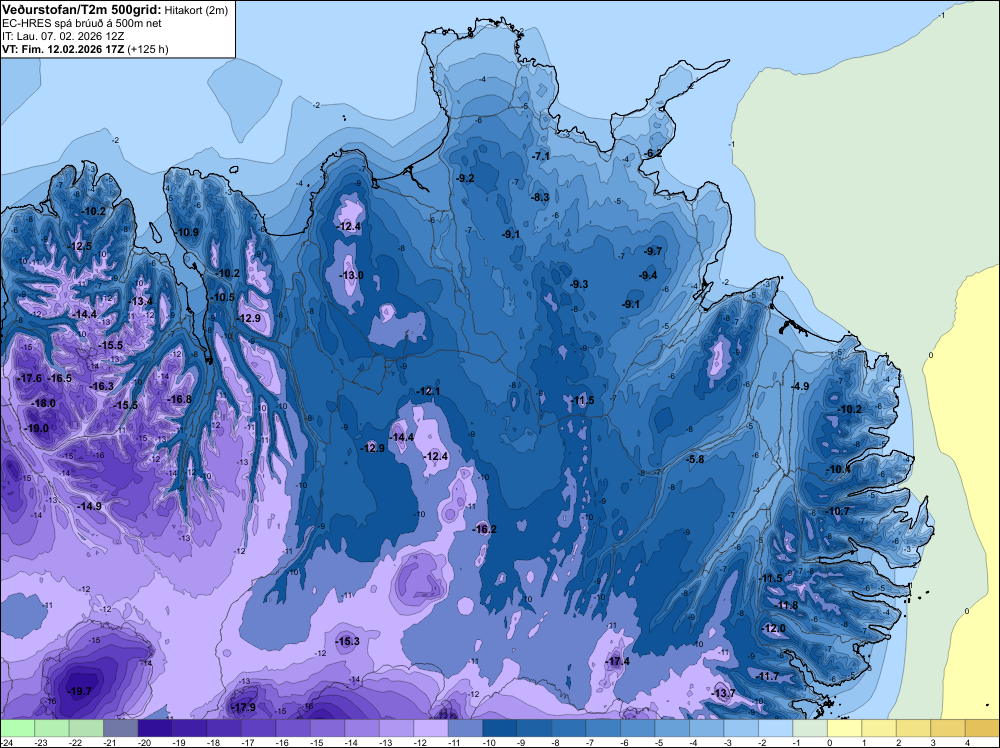Viewport: 1000px width, 748px height.
Task: Click the -17.9 temperature value
Action: click(x=243, y=707)
